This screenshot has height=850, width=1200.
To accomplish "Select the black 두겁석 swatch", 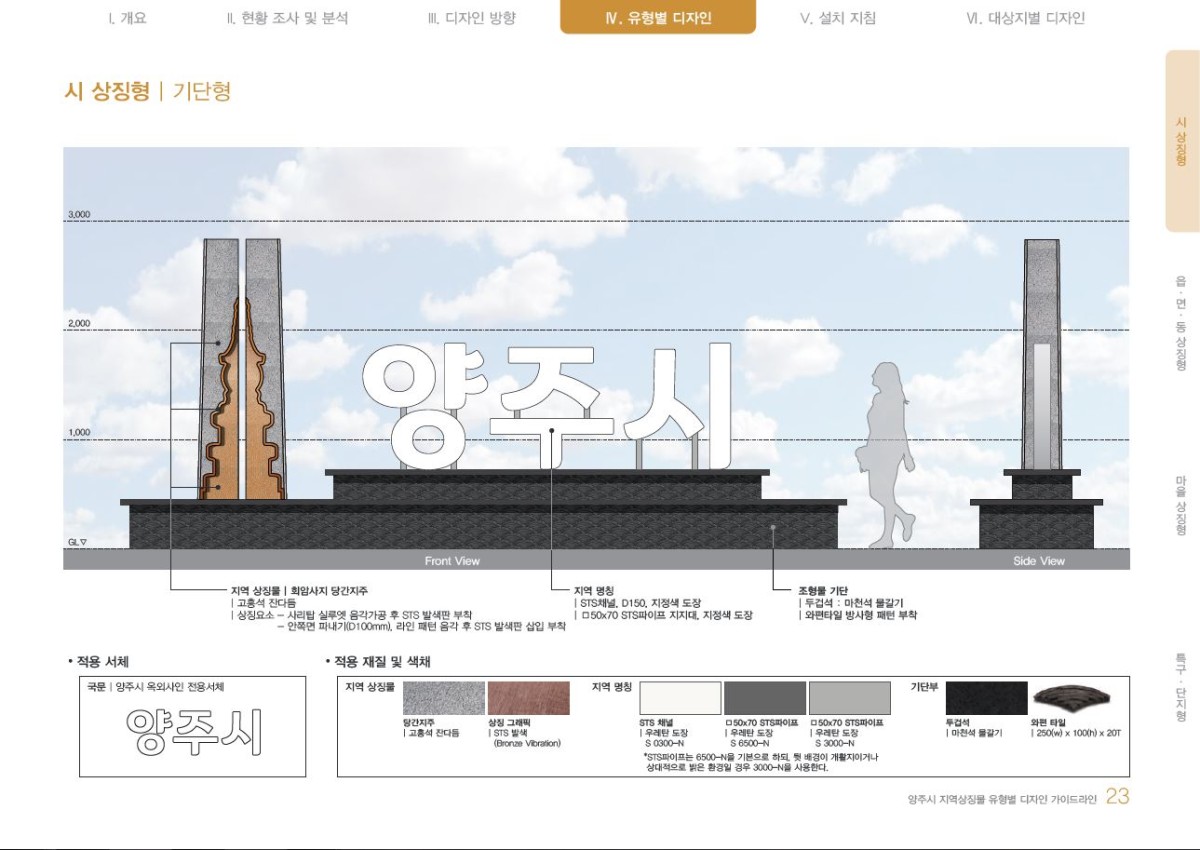I will click(986, 698).
